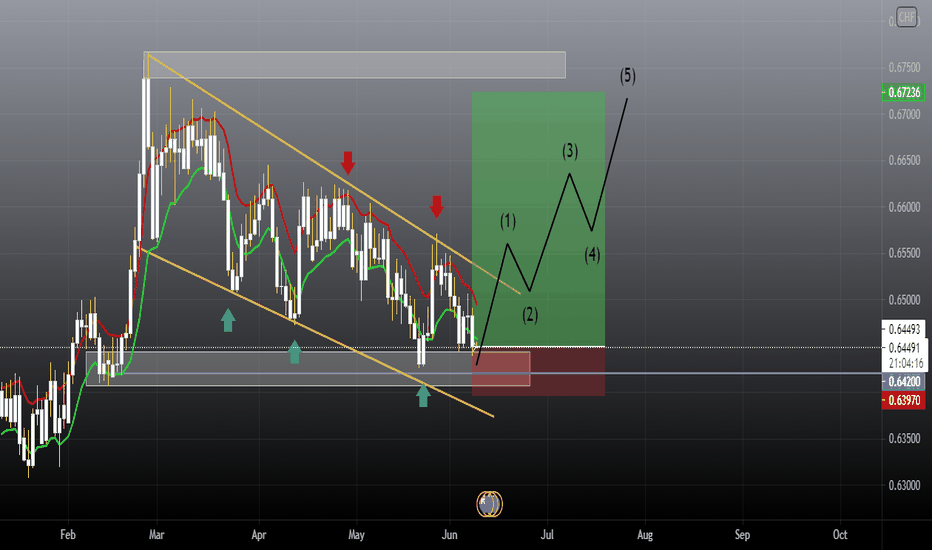932x550 pixels.
Task: Click the Oct label on time axis
Action: 840,535
